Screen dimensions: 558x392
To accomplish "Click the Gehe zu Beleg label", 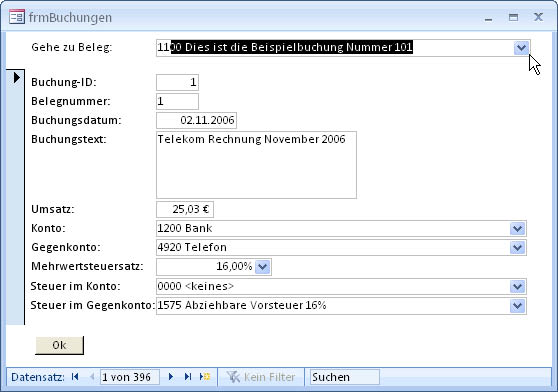I will click(72, 47).
